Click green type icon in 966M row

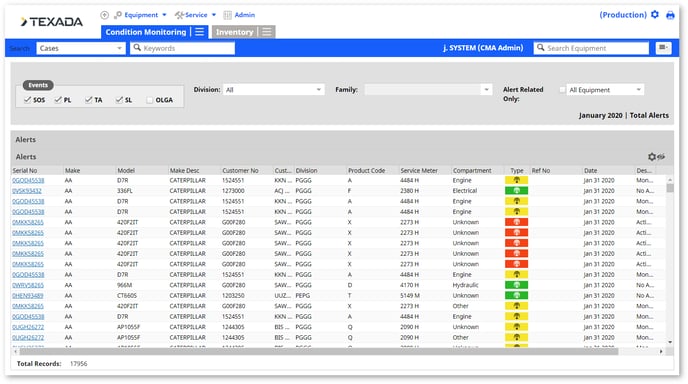516,285
